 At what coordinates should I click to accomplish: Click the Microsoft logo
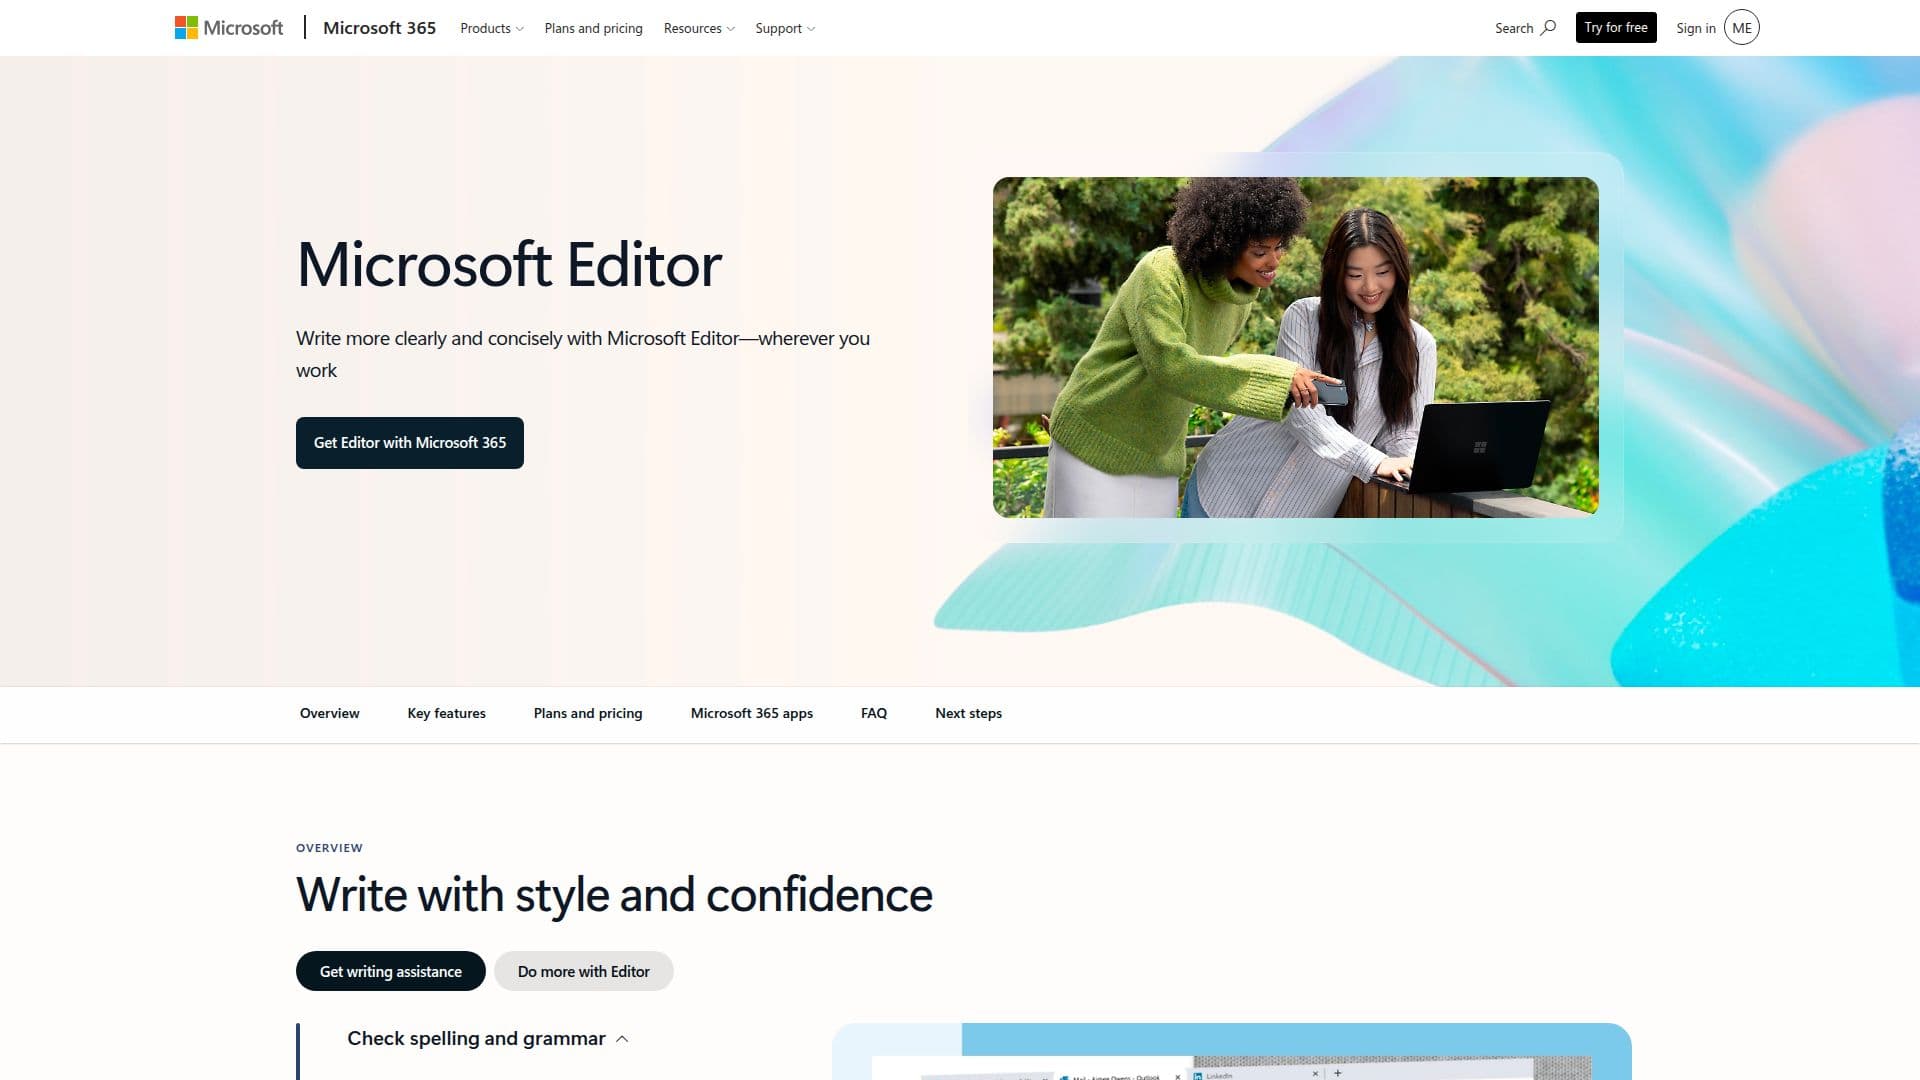coord(229,28)
